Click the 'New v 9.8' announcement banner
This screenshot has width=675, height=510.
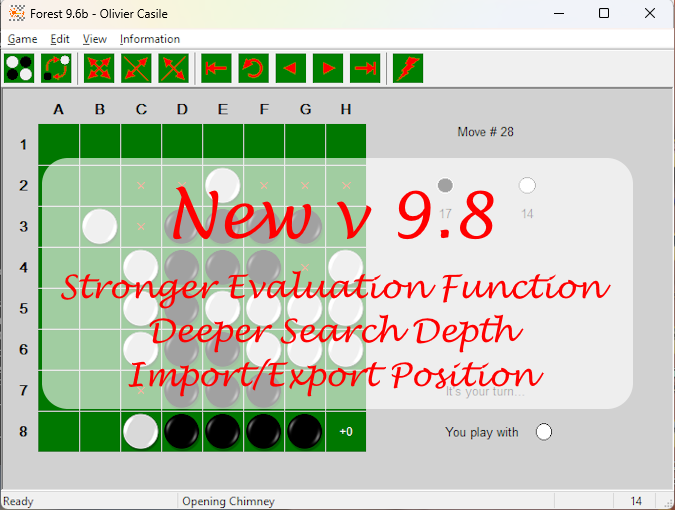pyautogui.click(x=337, y=283)
